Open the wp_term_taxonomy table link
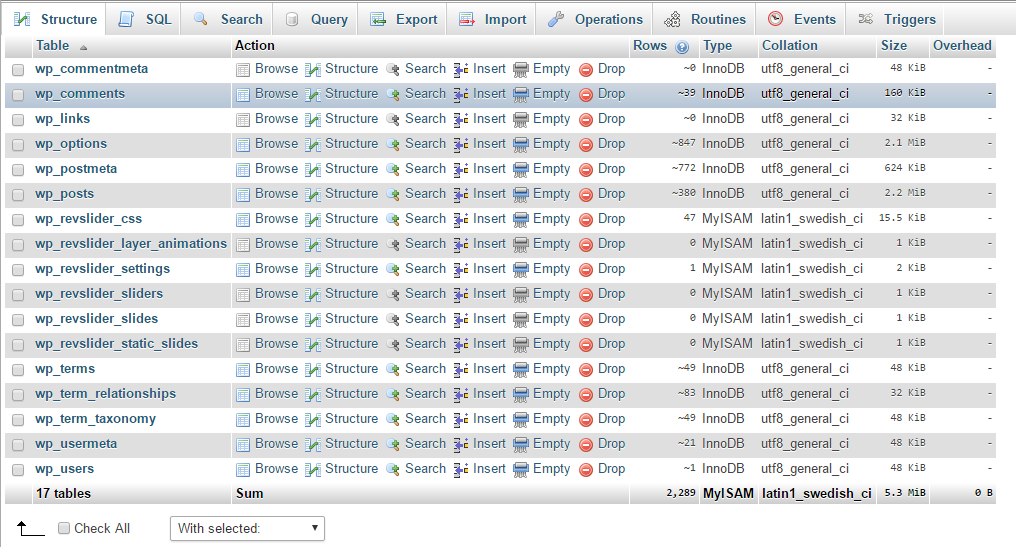 click(x=95, y=419)
